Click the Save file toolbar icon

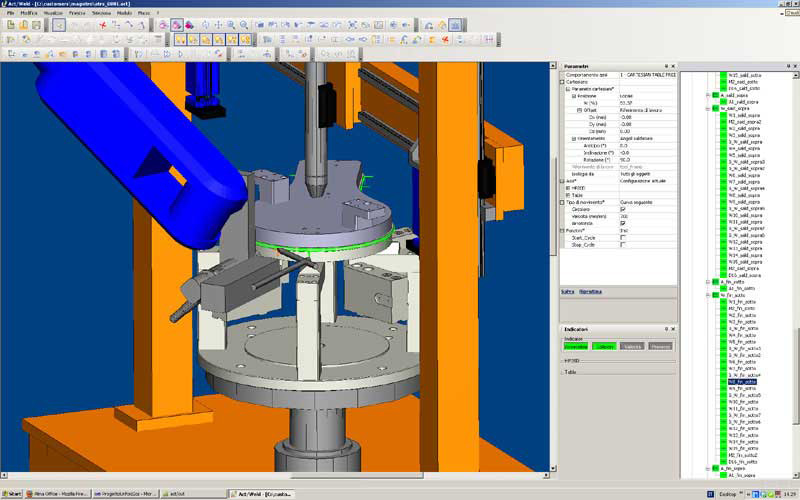click(36, 24)
